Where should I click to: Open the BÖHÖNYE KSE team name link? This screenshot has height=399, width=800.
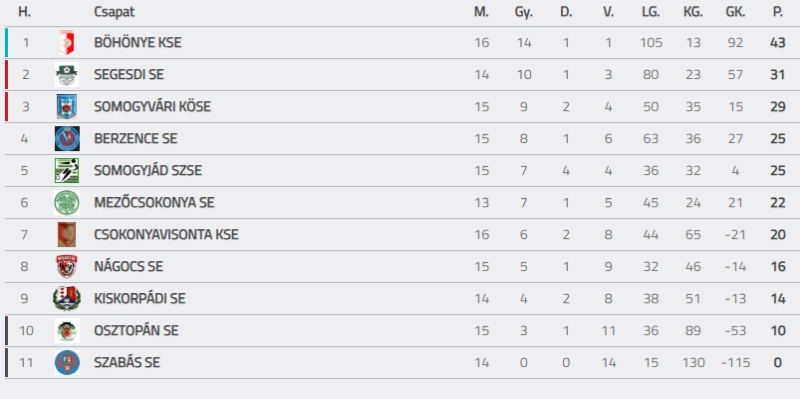point(138,42)
